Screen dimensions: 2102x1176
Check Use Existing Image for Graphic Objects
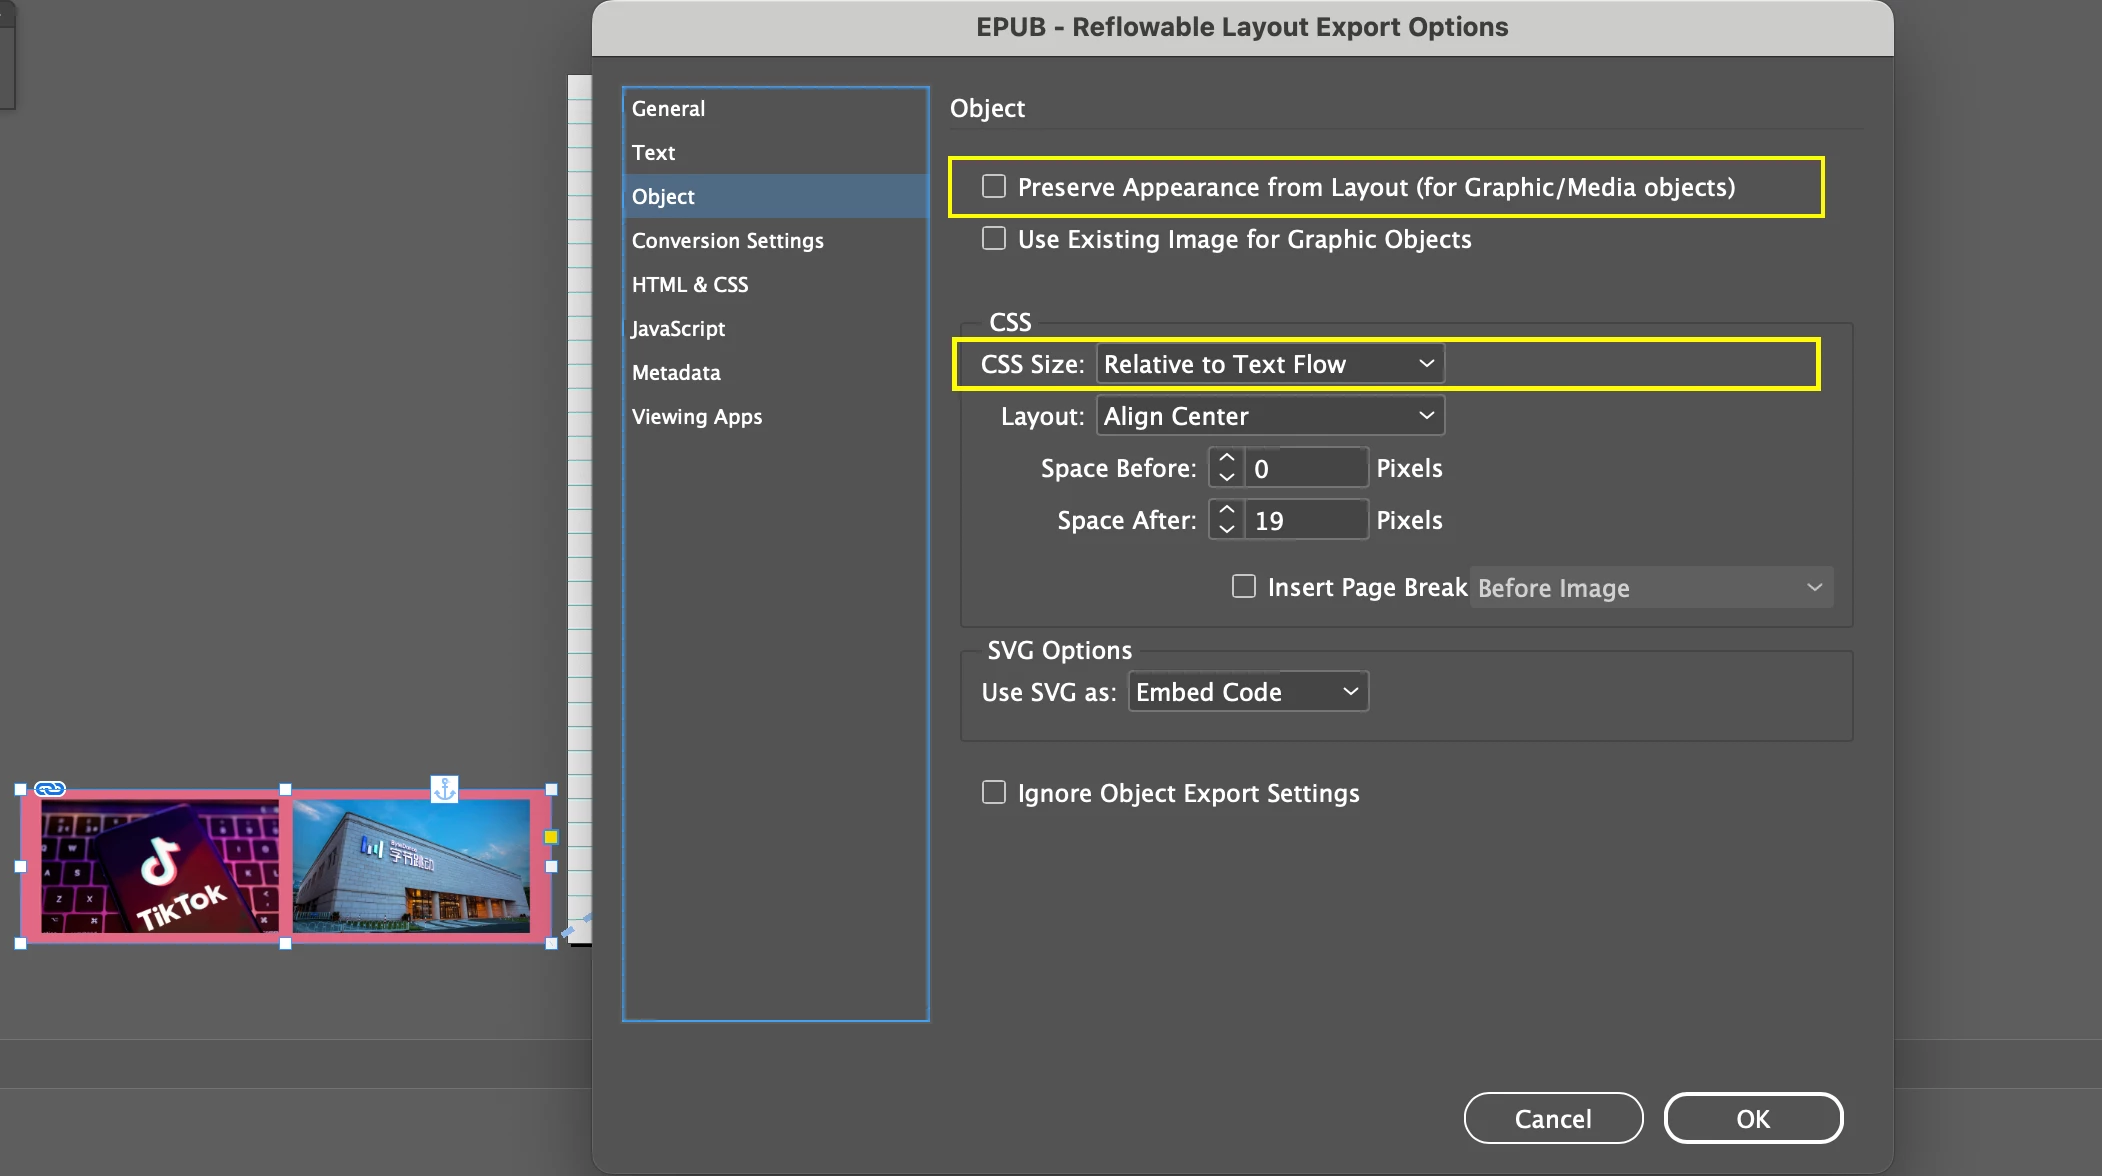pos(993,239)
